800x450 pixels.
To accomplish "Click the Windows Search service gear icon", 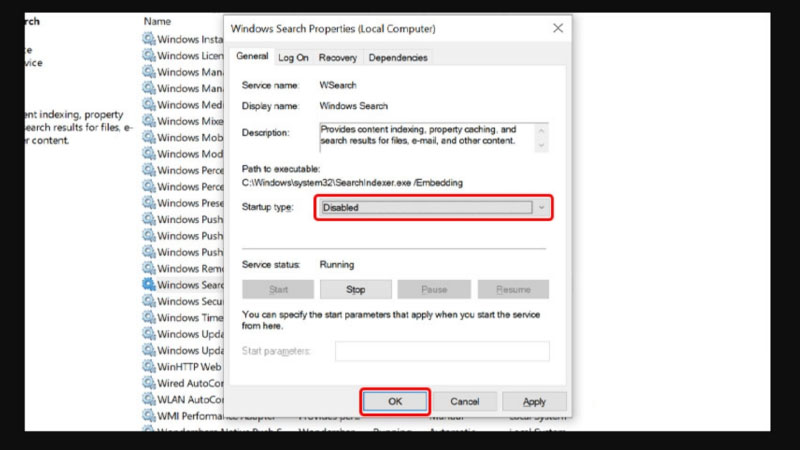I will point(149,284).
